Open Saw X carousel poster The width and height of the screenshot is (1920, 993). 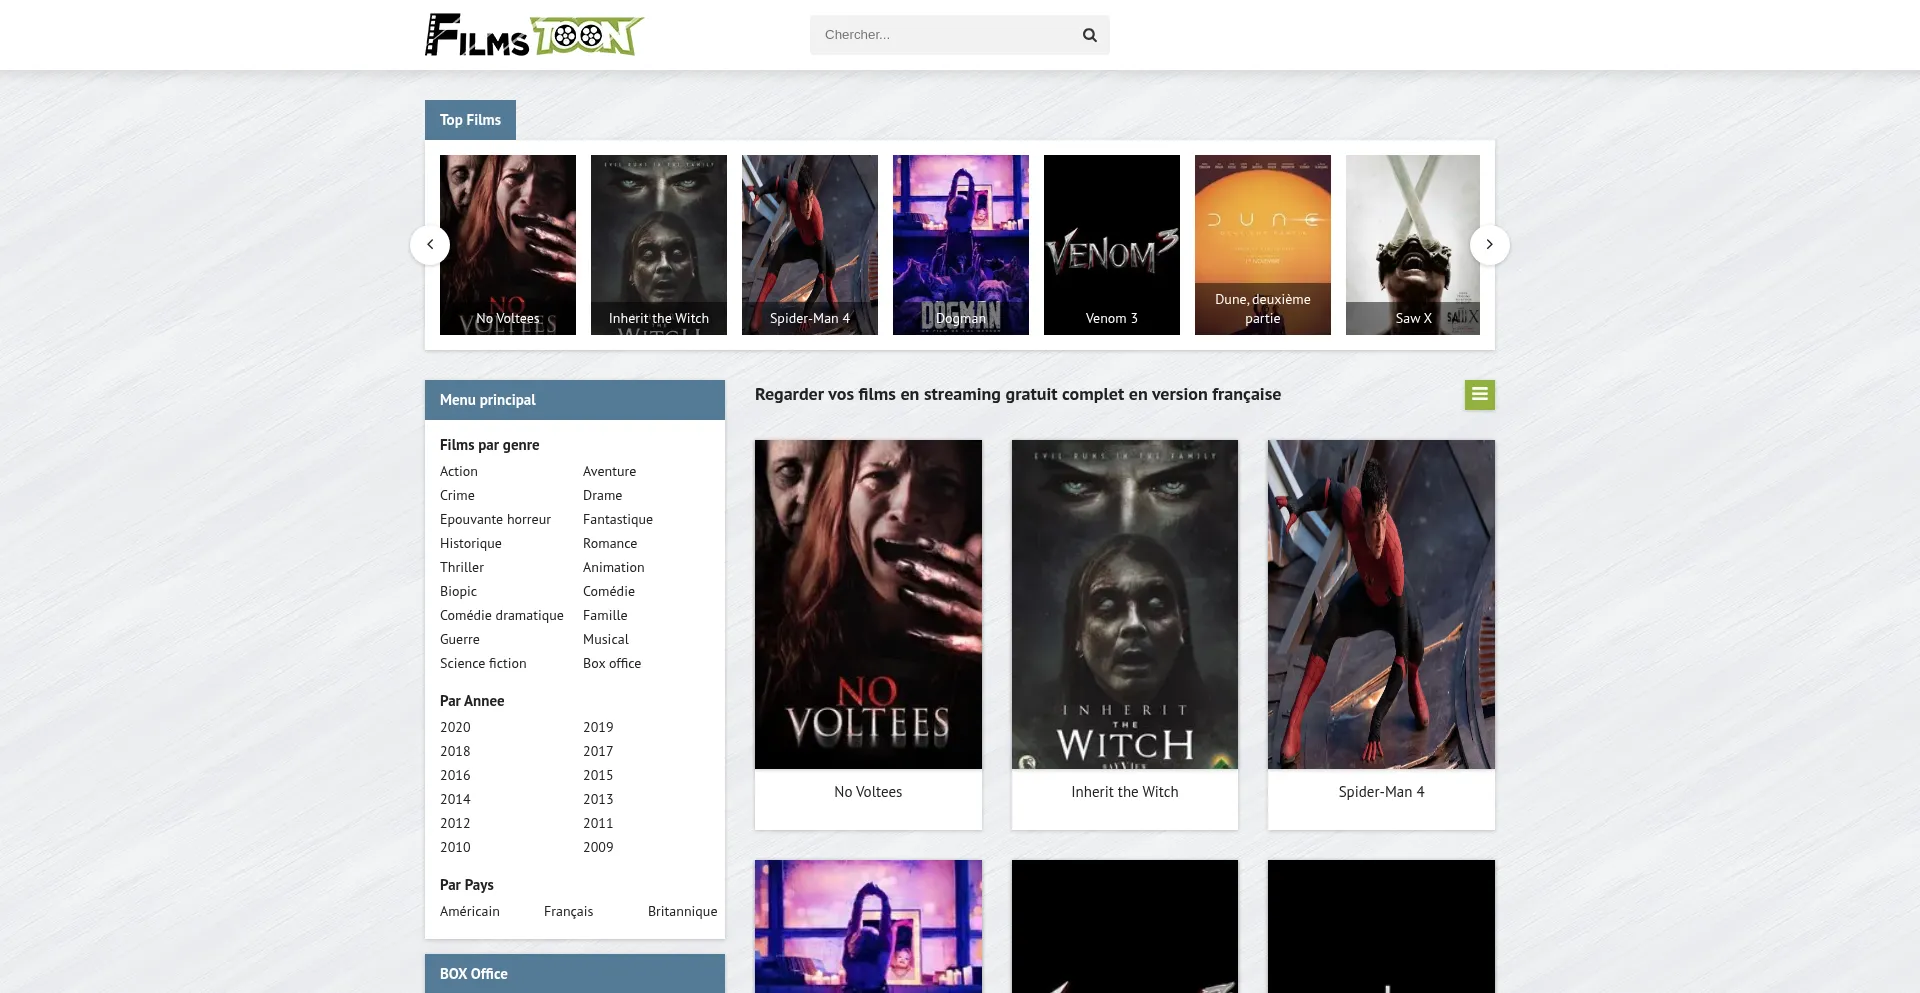coord(1413,245)
